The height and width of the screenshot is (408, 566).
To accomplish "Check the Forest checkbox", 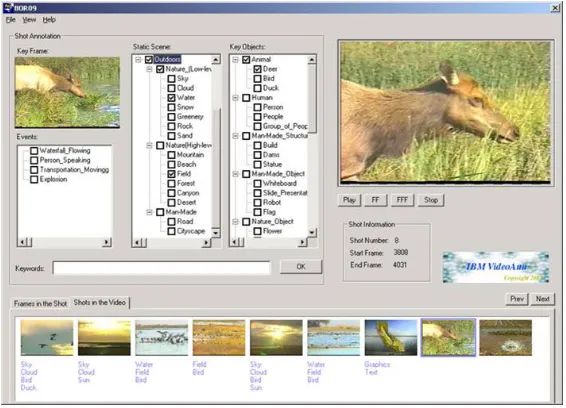I will (x=171, y=183).
